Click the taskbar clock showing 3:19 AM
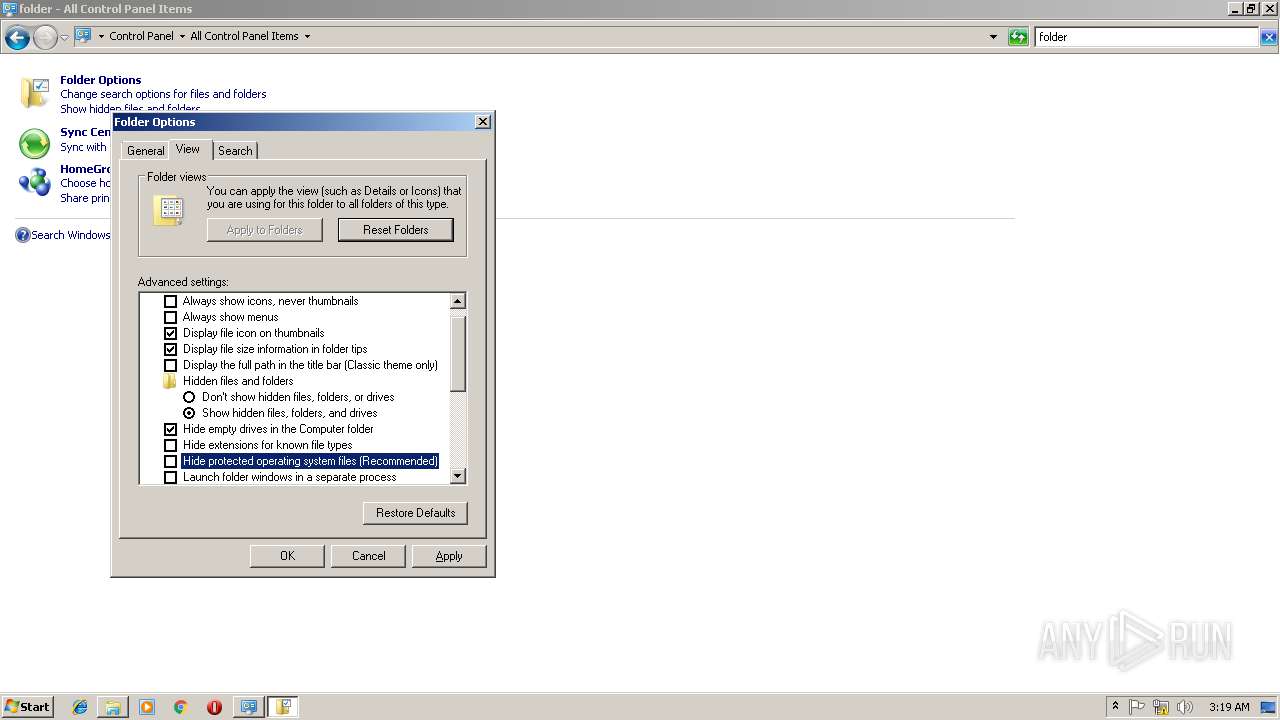The height and width of the screenshot is (720, 1280). point(1229,707)
